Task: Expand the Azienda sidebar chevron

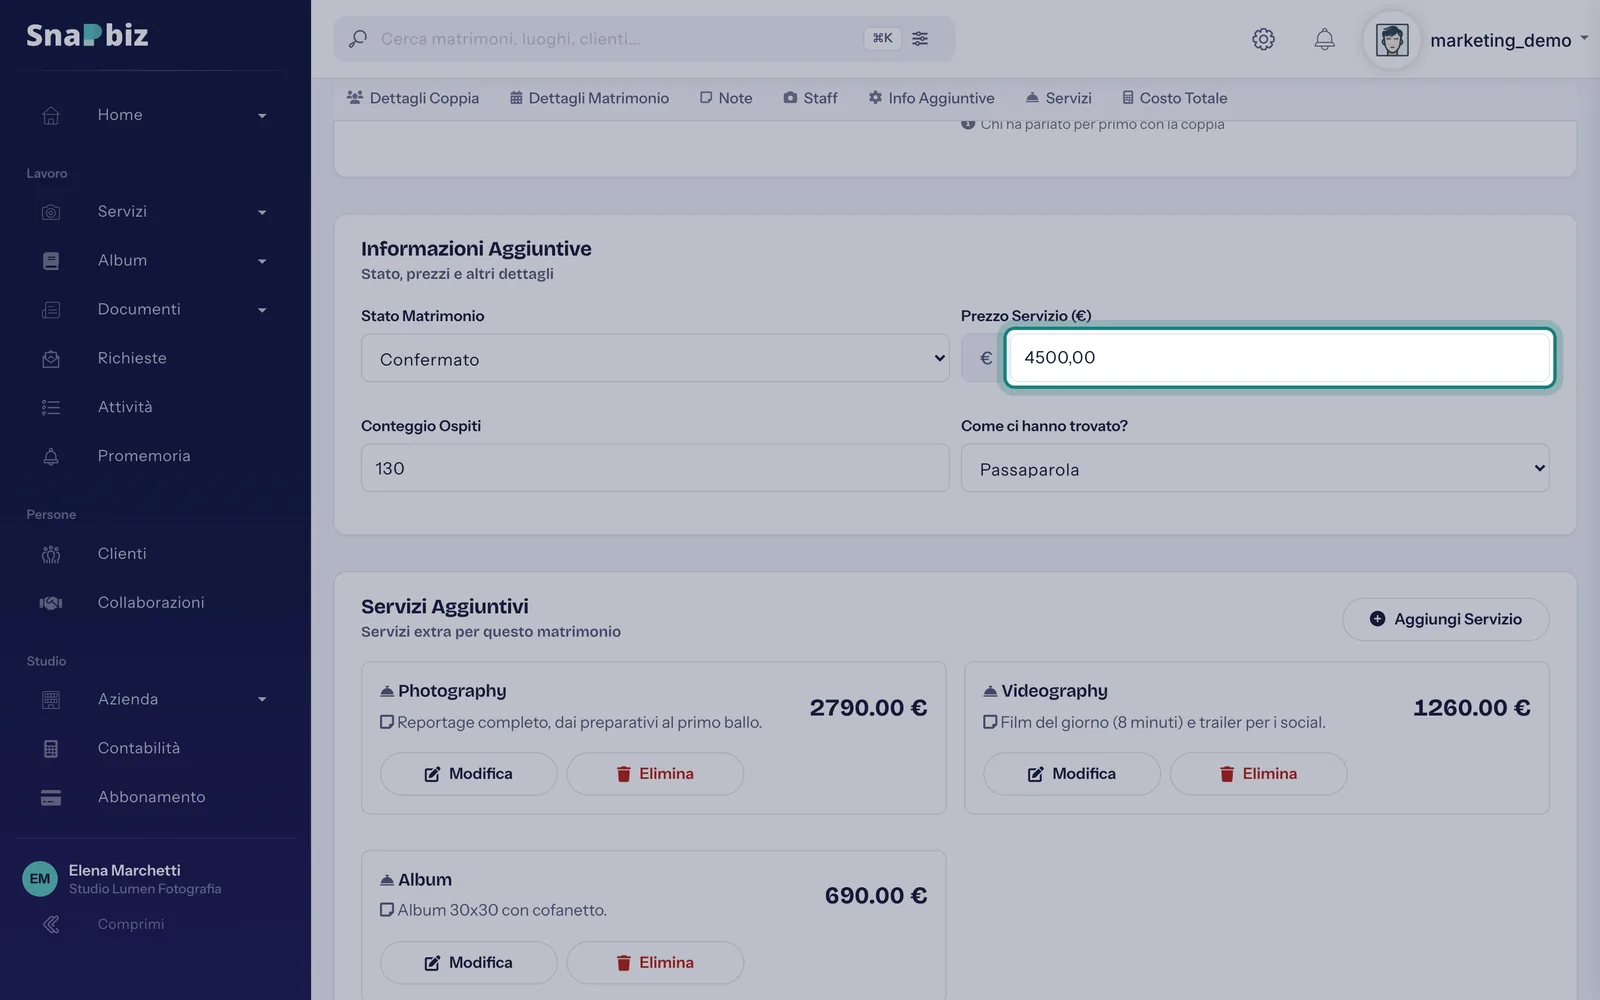Action: click(x=262, y=700)
